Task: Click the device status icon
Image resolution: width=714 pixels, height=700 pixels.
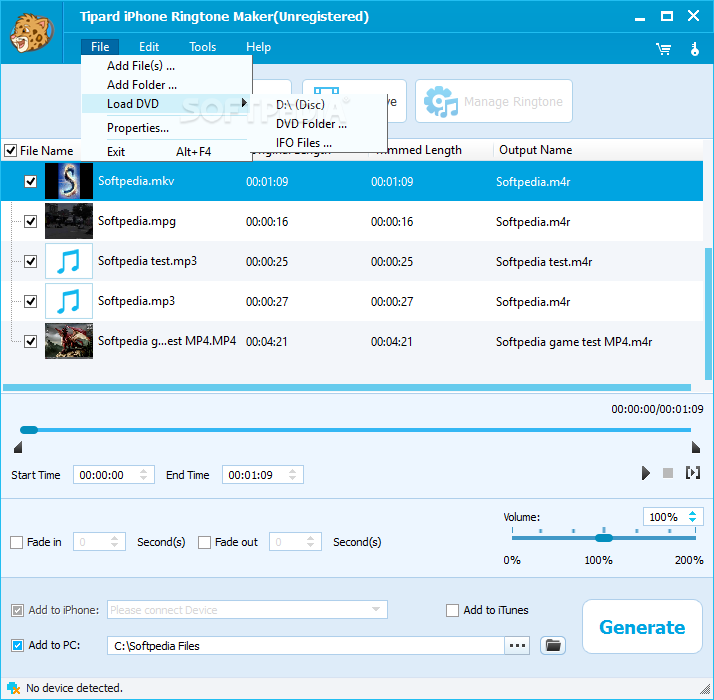Action: [13, 688]
